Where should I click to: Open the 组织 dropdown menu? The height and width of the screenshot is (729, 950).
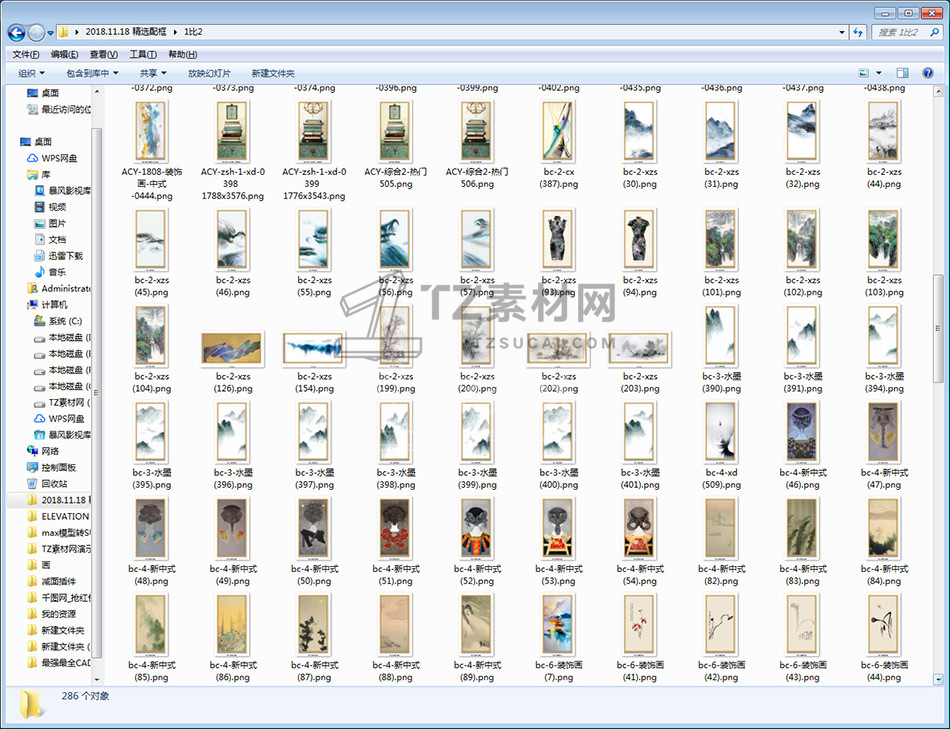(x=31, y=73)
